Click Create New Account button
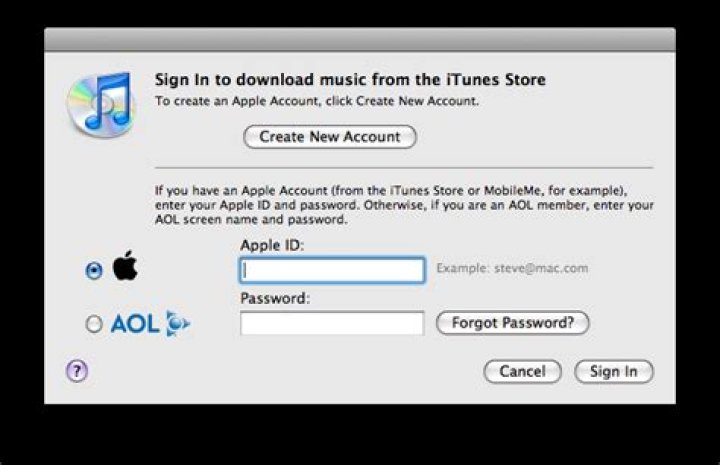This screenshot has height=465, width=720. 330,137
